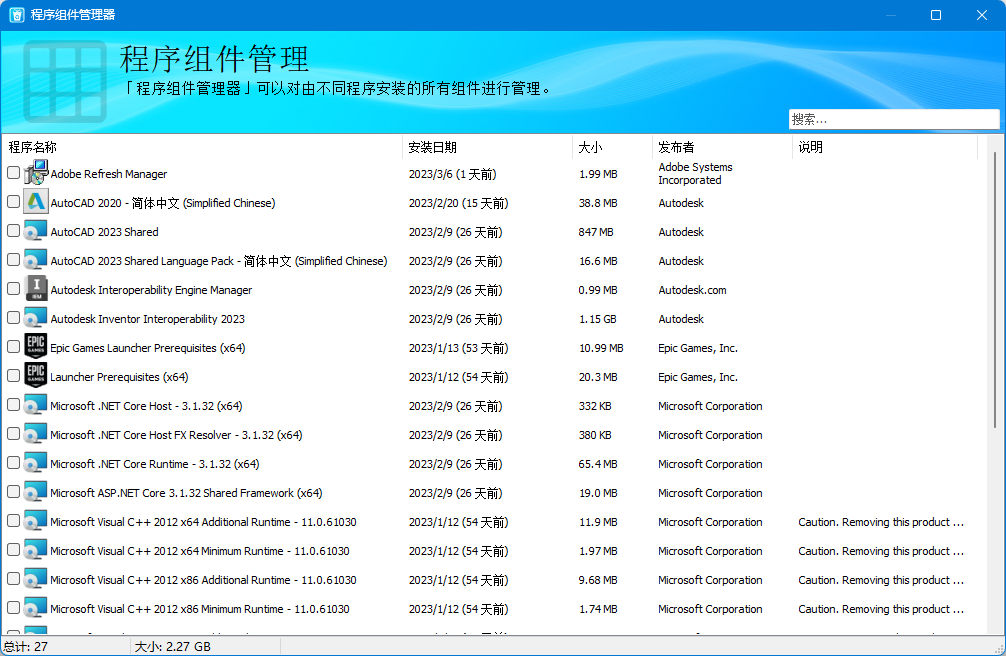Click the 2023/1/13 (53 天前) date cell
Screen dimensions: 1006x656
(x=458, y=348)
